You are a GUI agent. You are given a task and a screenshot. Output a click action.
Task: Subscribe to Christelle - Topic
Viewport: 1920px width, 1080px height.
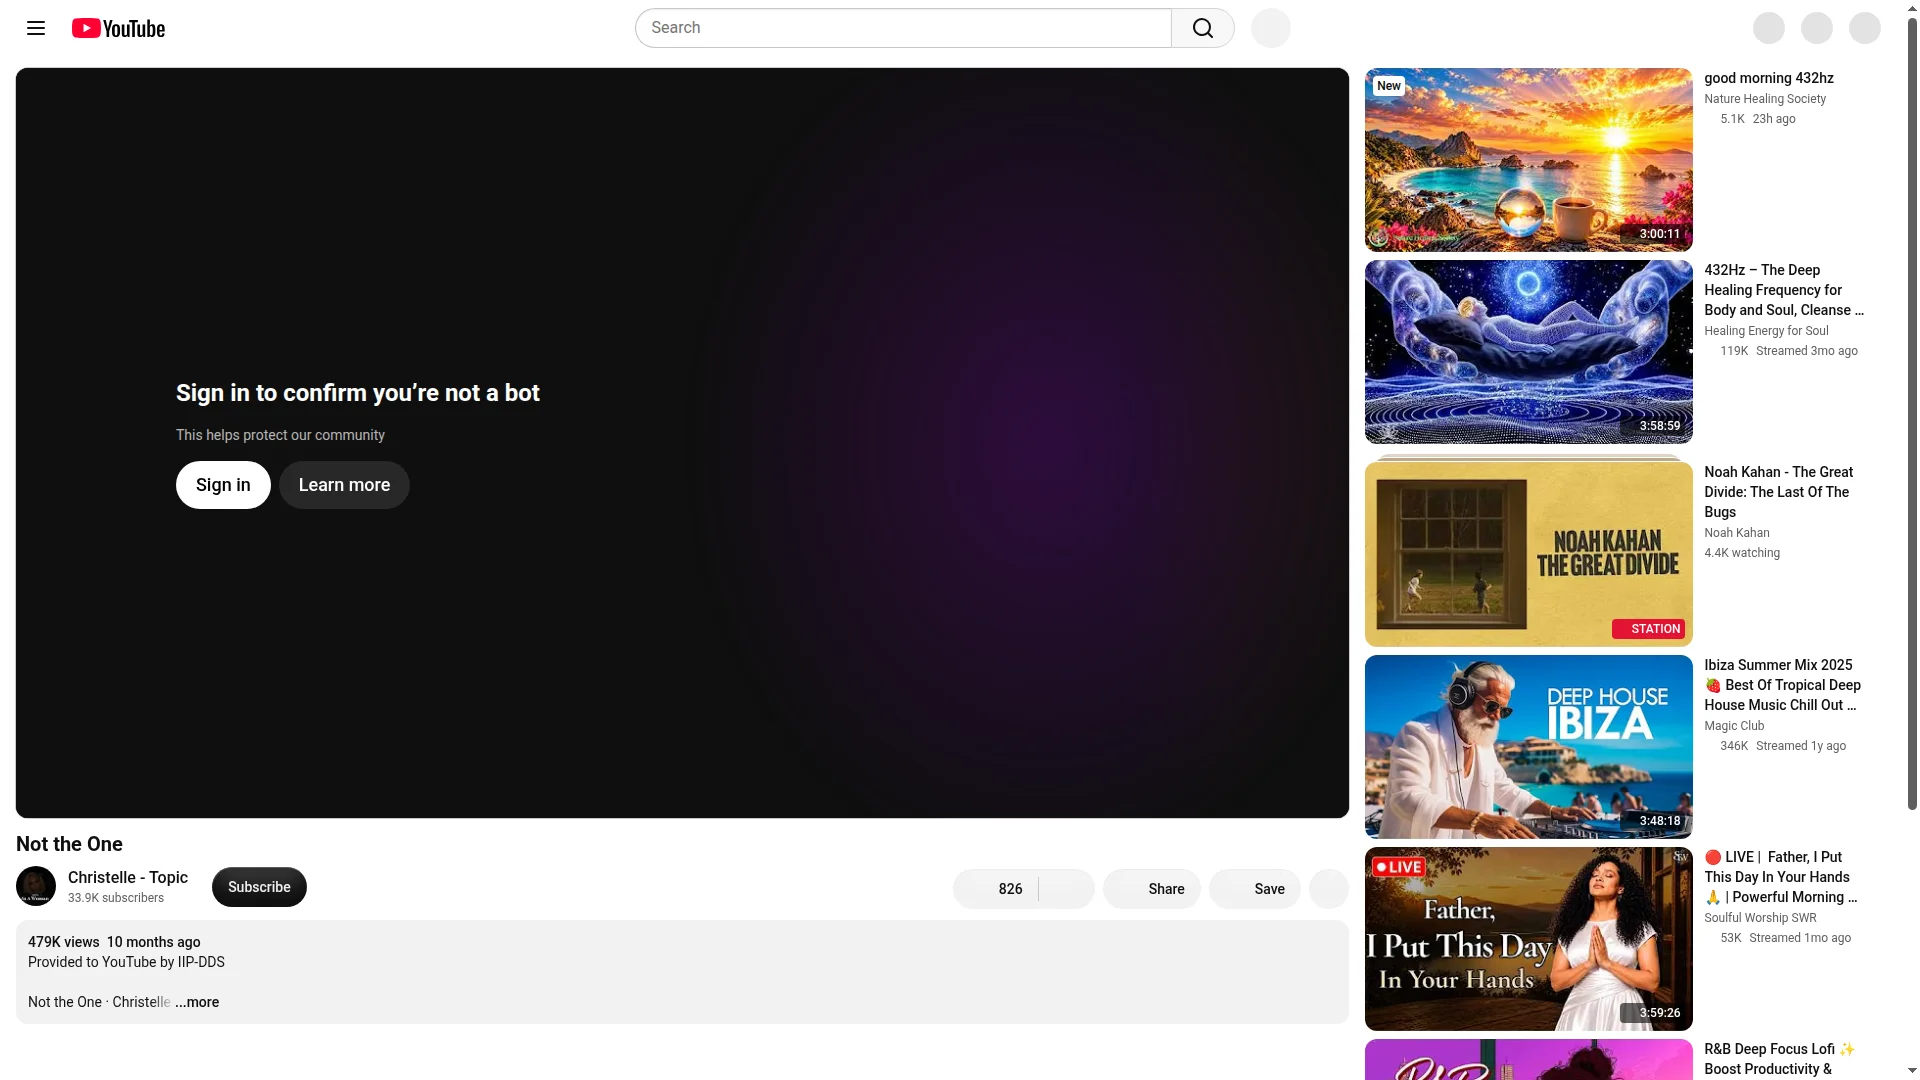(259, 887)
